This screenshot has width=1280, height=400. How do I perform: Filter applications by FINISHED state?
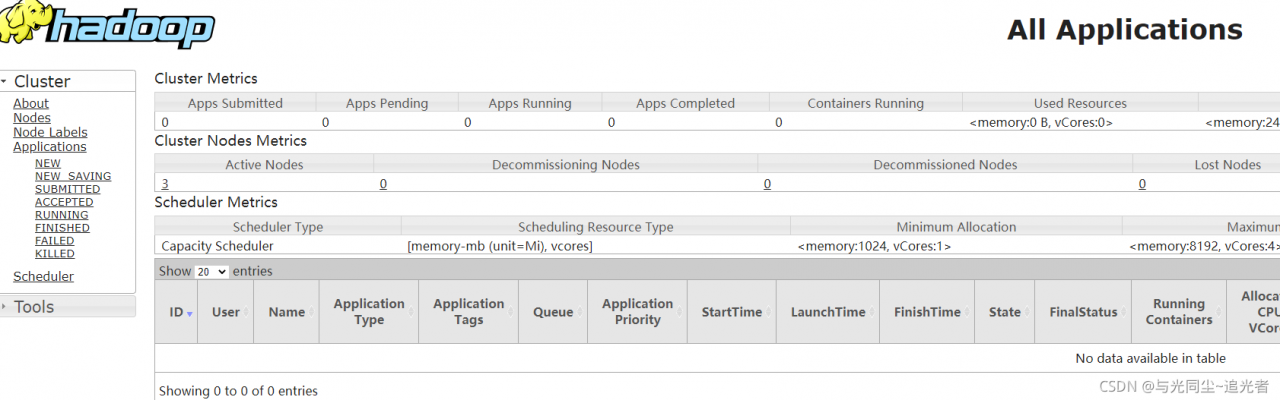(62, 228)
